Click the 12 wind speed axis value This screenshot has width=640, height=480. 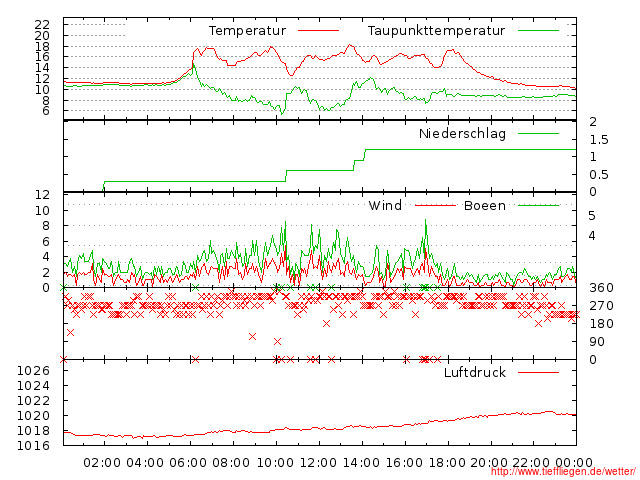pos(42,195)
